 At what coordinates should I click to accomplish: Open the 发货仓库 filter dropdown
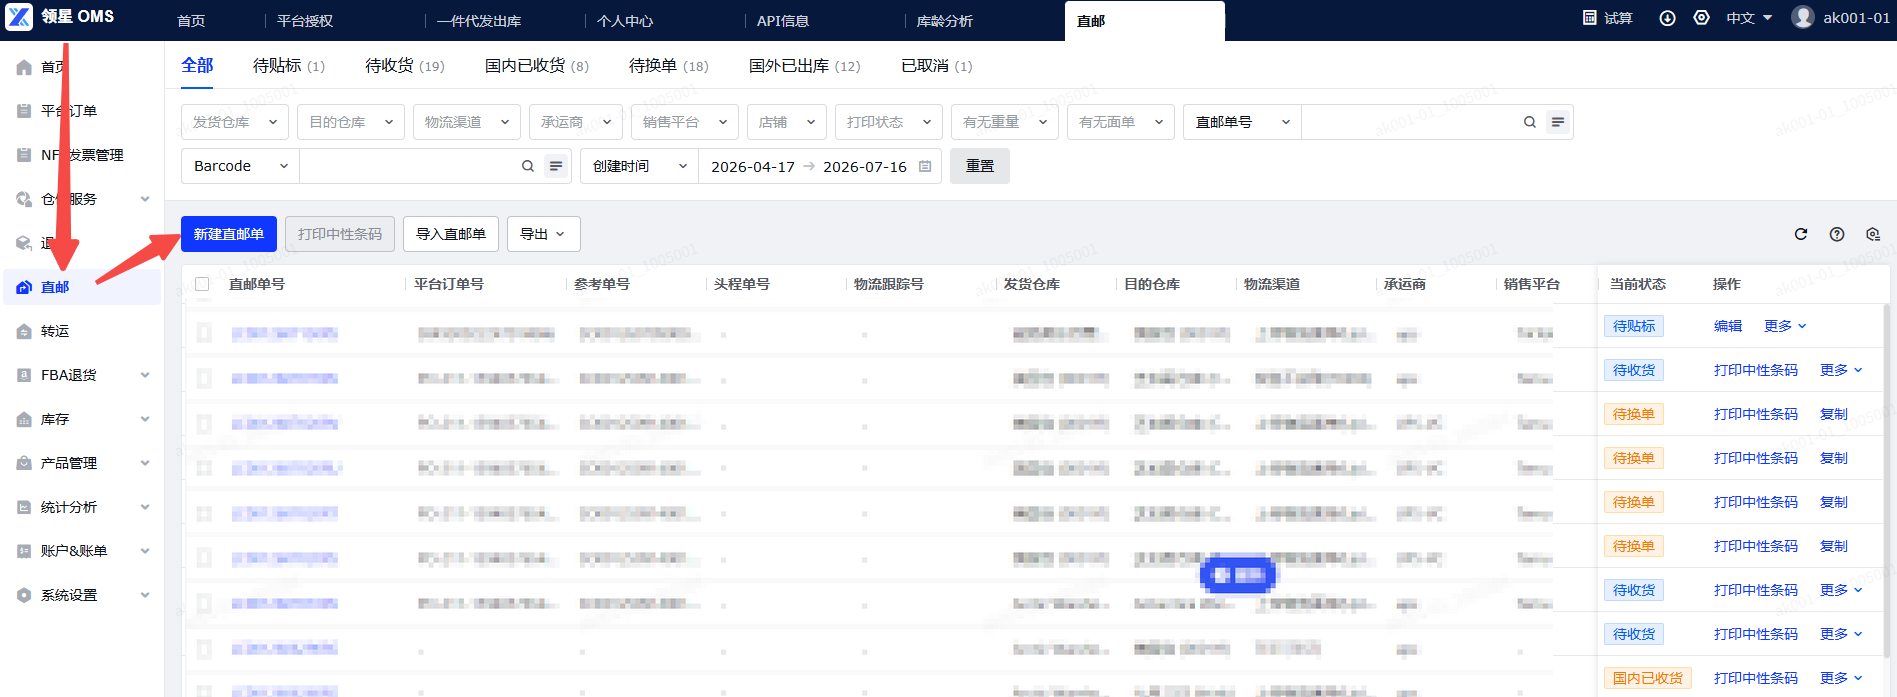tap(235, 122)
